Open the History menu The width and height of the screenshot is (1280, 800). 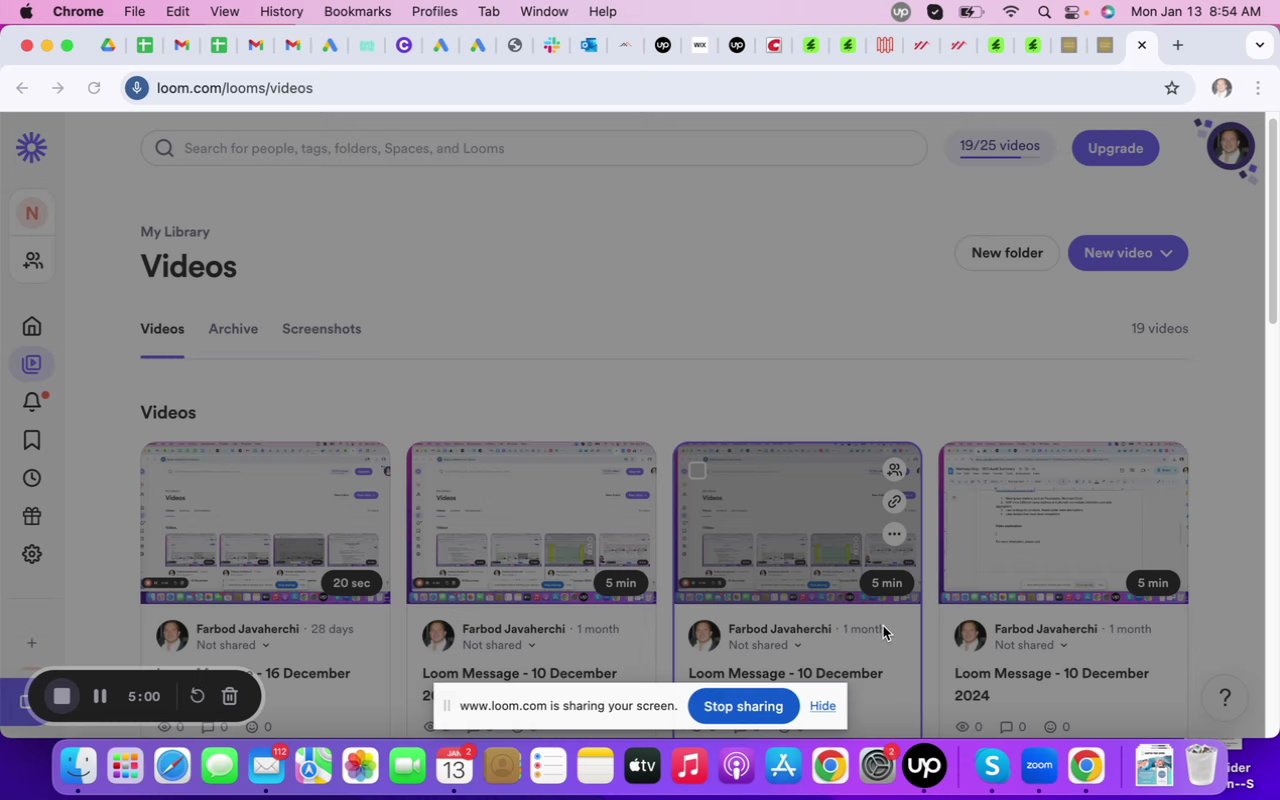(x=281, y=11)
